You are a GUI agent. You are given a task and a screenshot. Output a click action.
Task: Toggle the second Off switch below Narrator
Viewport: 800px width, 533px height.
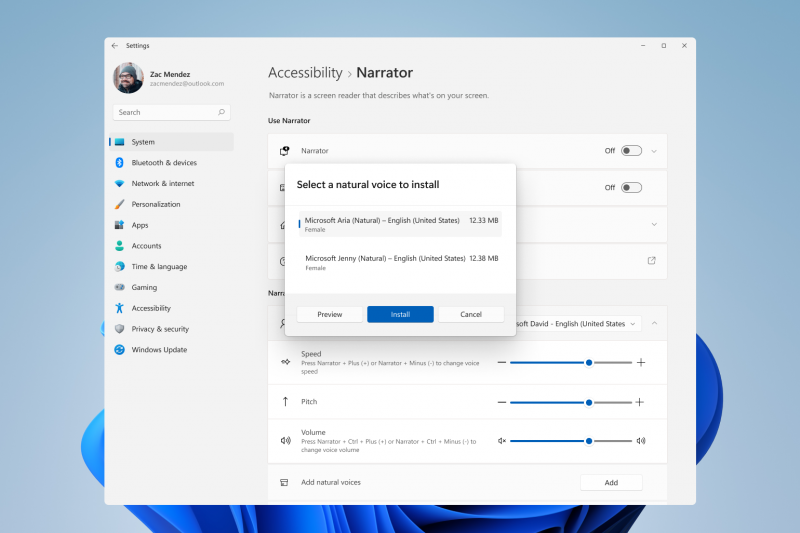coord(631,188)
